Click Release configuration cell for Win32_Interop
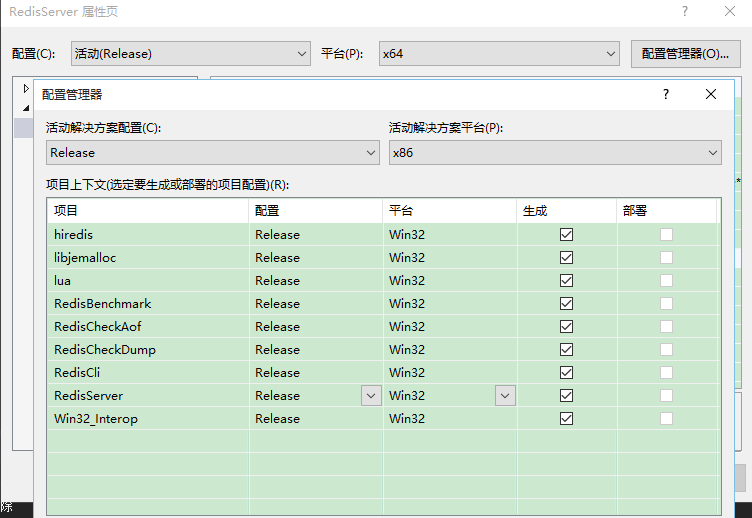The width and height of the screenshot is (752, 518). point(316,419)
